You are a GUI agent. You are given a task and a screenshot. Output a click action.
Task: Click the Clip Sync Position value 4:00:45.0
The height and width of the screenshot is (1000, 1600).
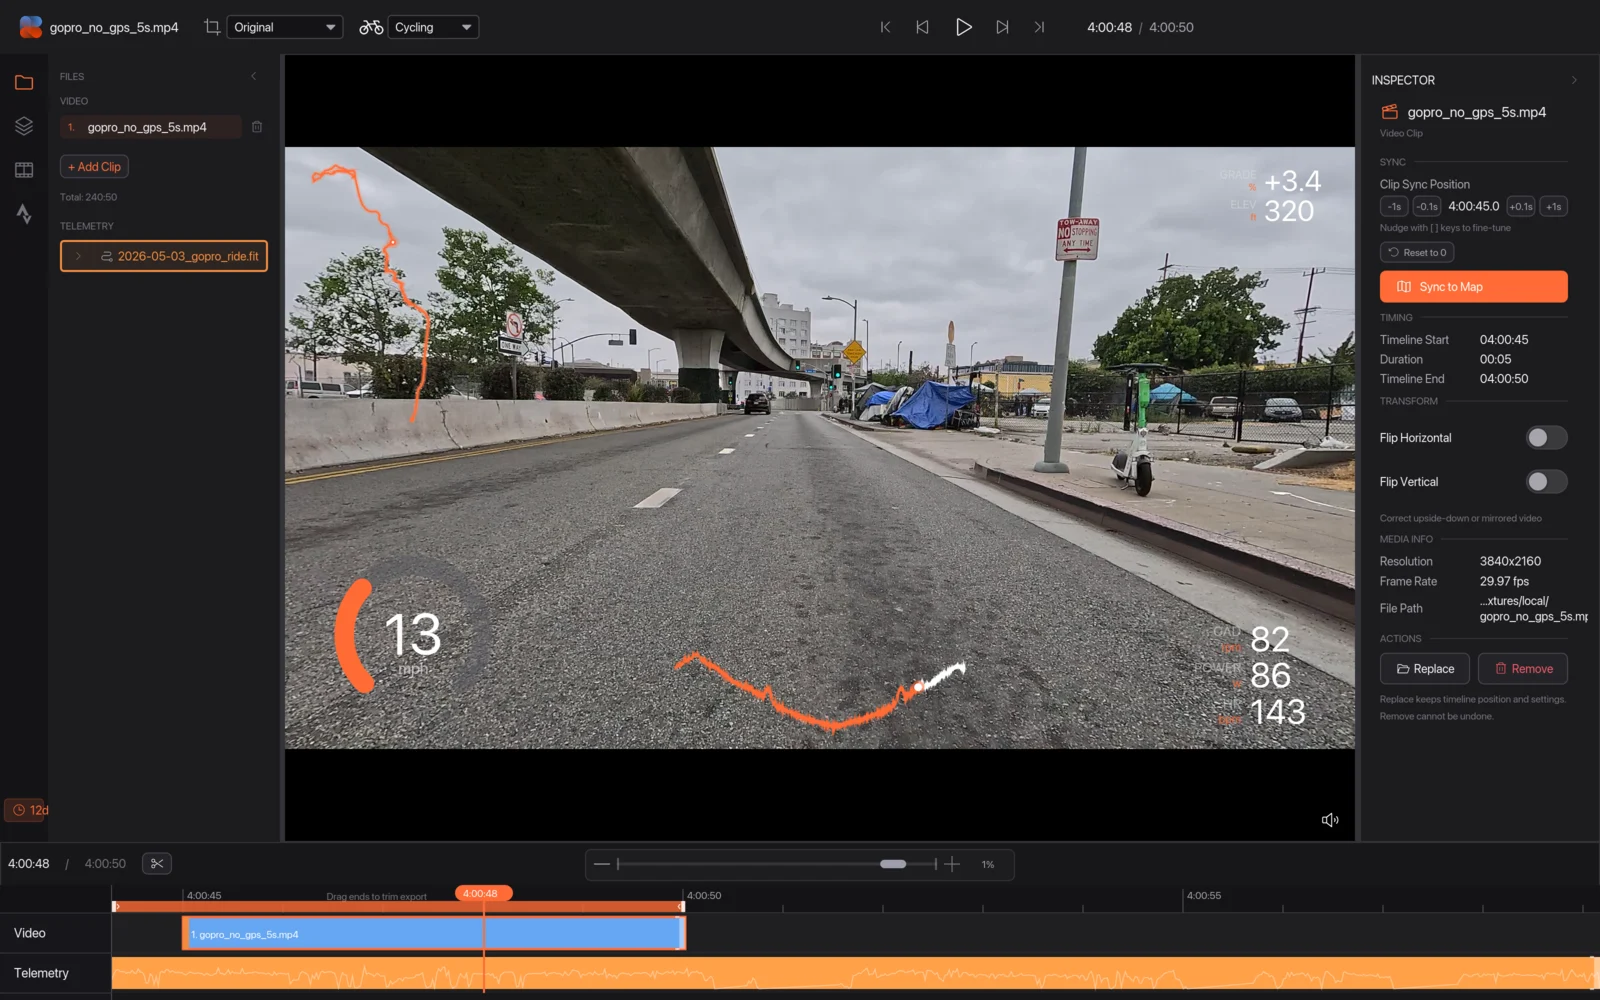pos(1473,207)
